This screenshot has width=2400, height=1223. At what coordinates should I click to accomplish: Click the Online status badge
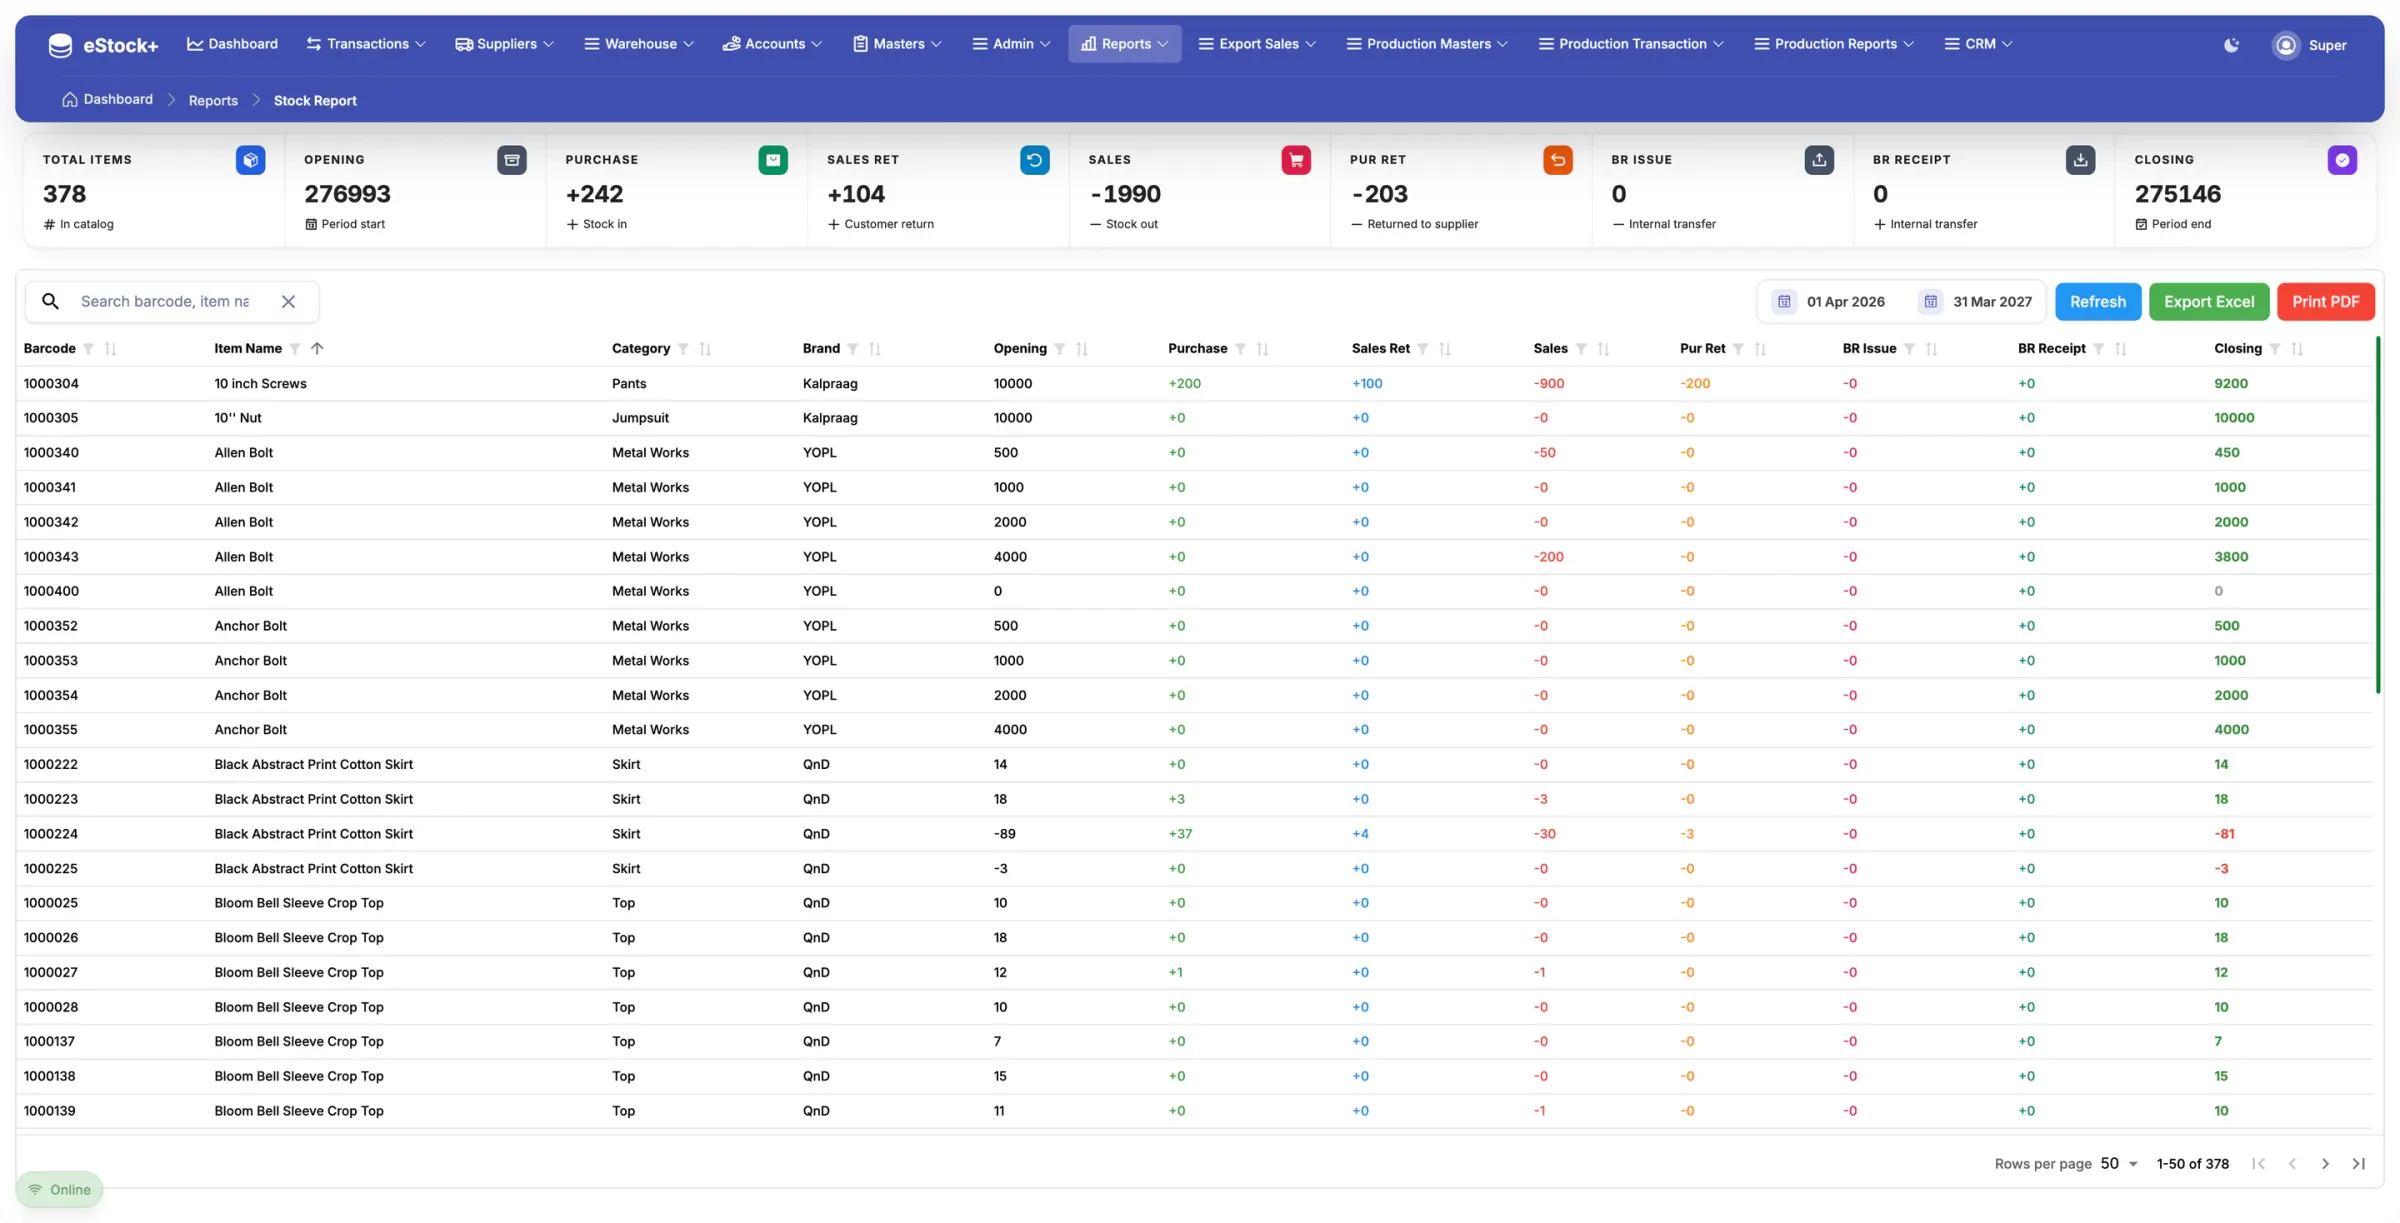click(59, 1189)
